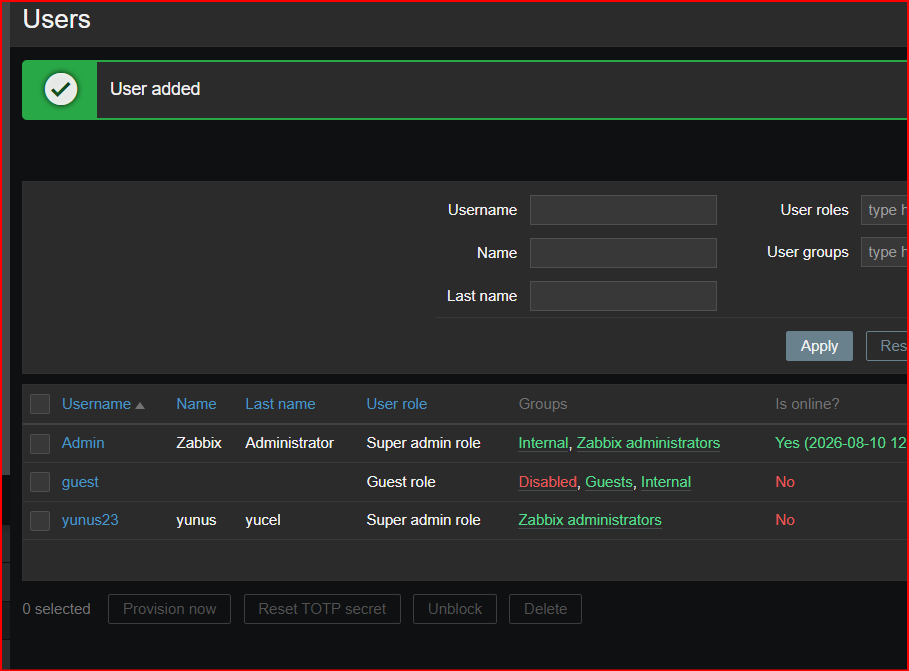
Task: Apply the user filter
Action: 819,346
